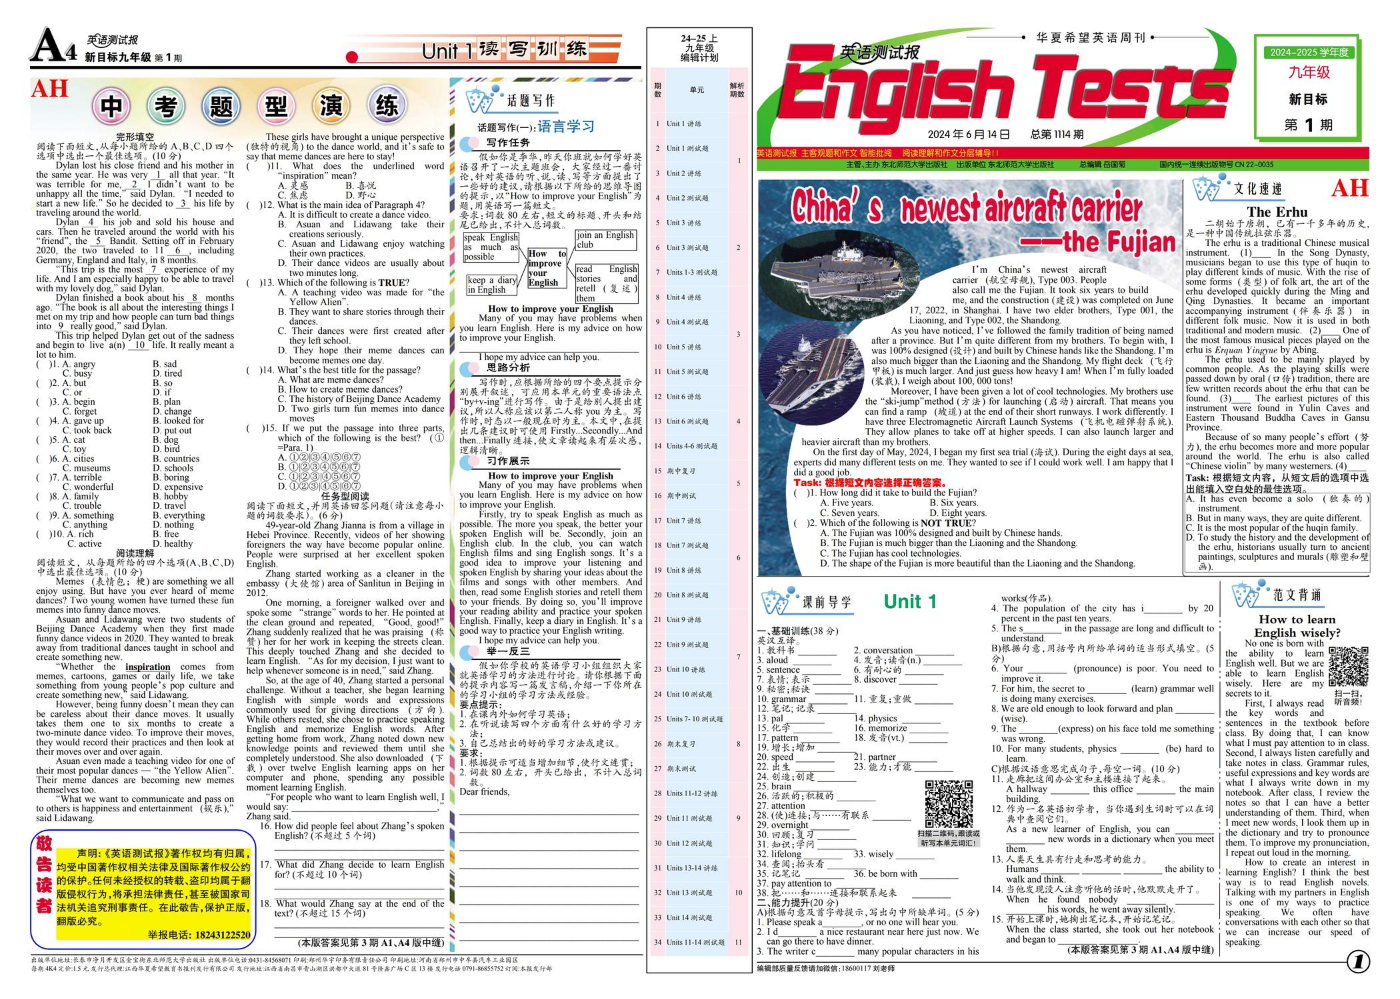
Task: Click the 华夏希望英语周刊 header text
Action: (1090, 37)
